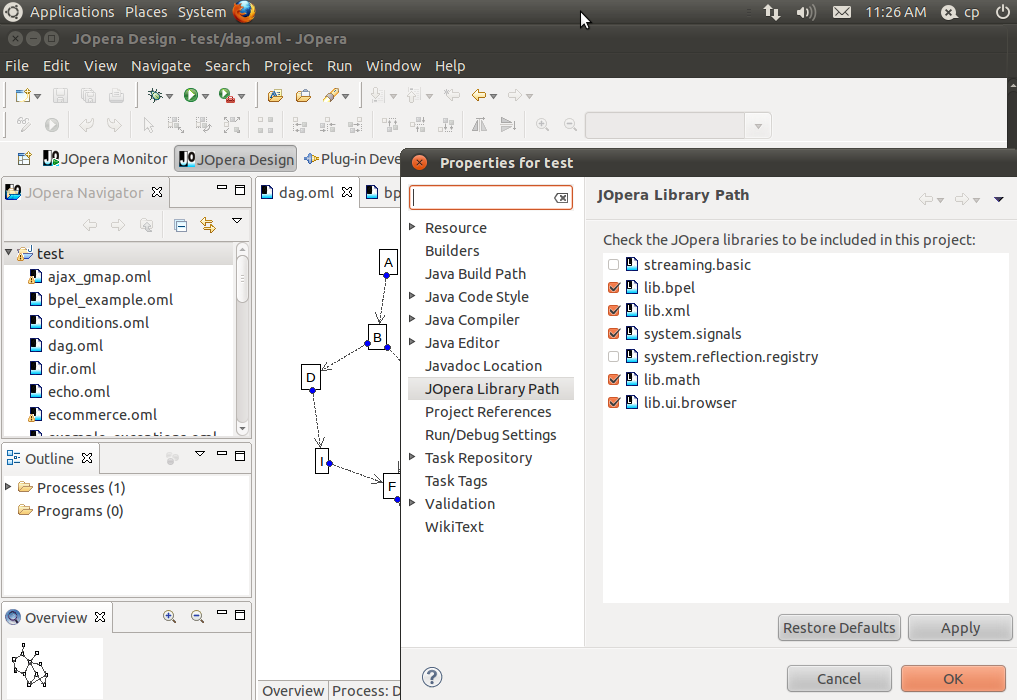Launch Firefox from the top panel
The width and height of the screenshot is (1017, 700).
tap(244, 12)
